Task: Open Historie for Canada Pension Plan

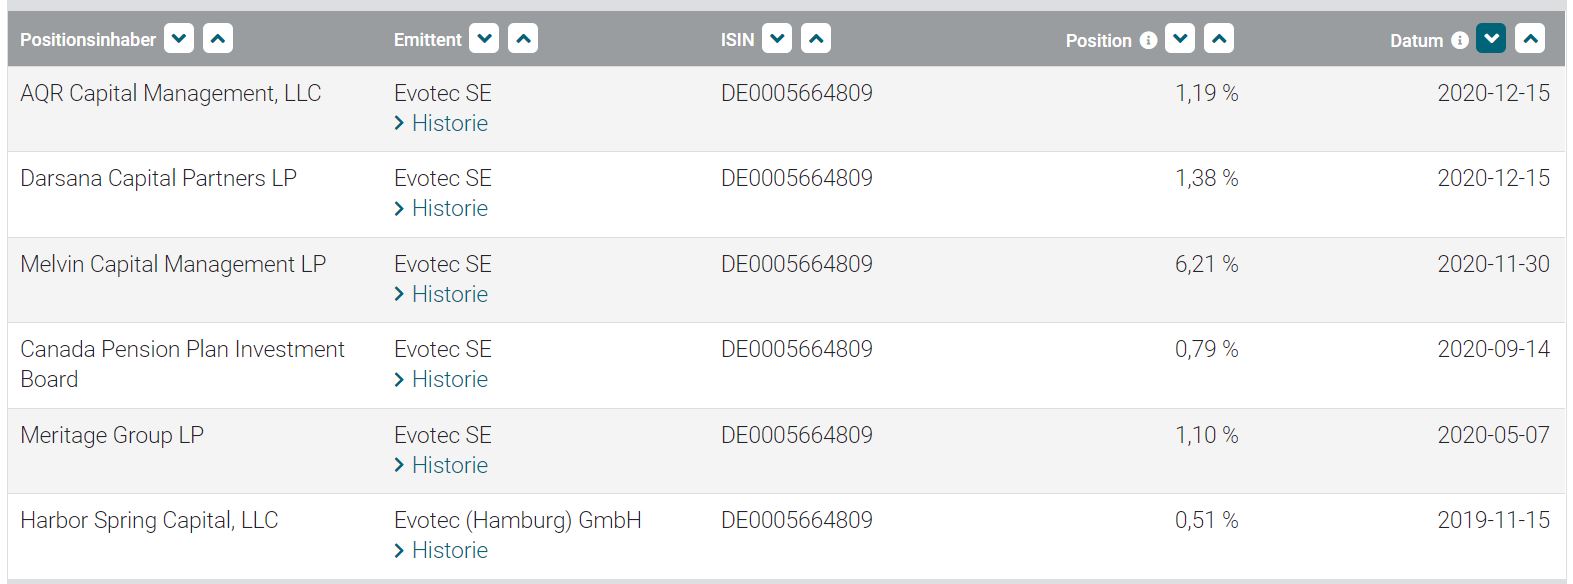Action: coord(449,379)
